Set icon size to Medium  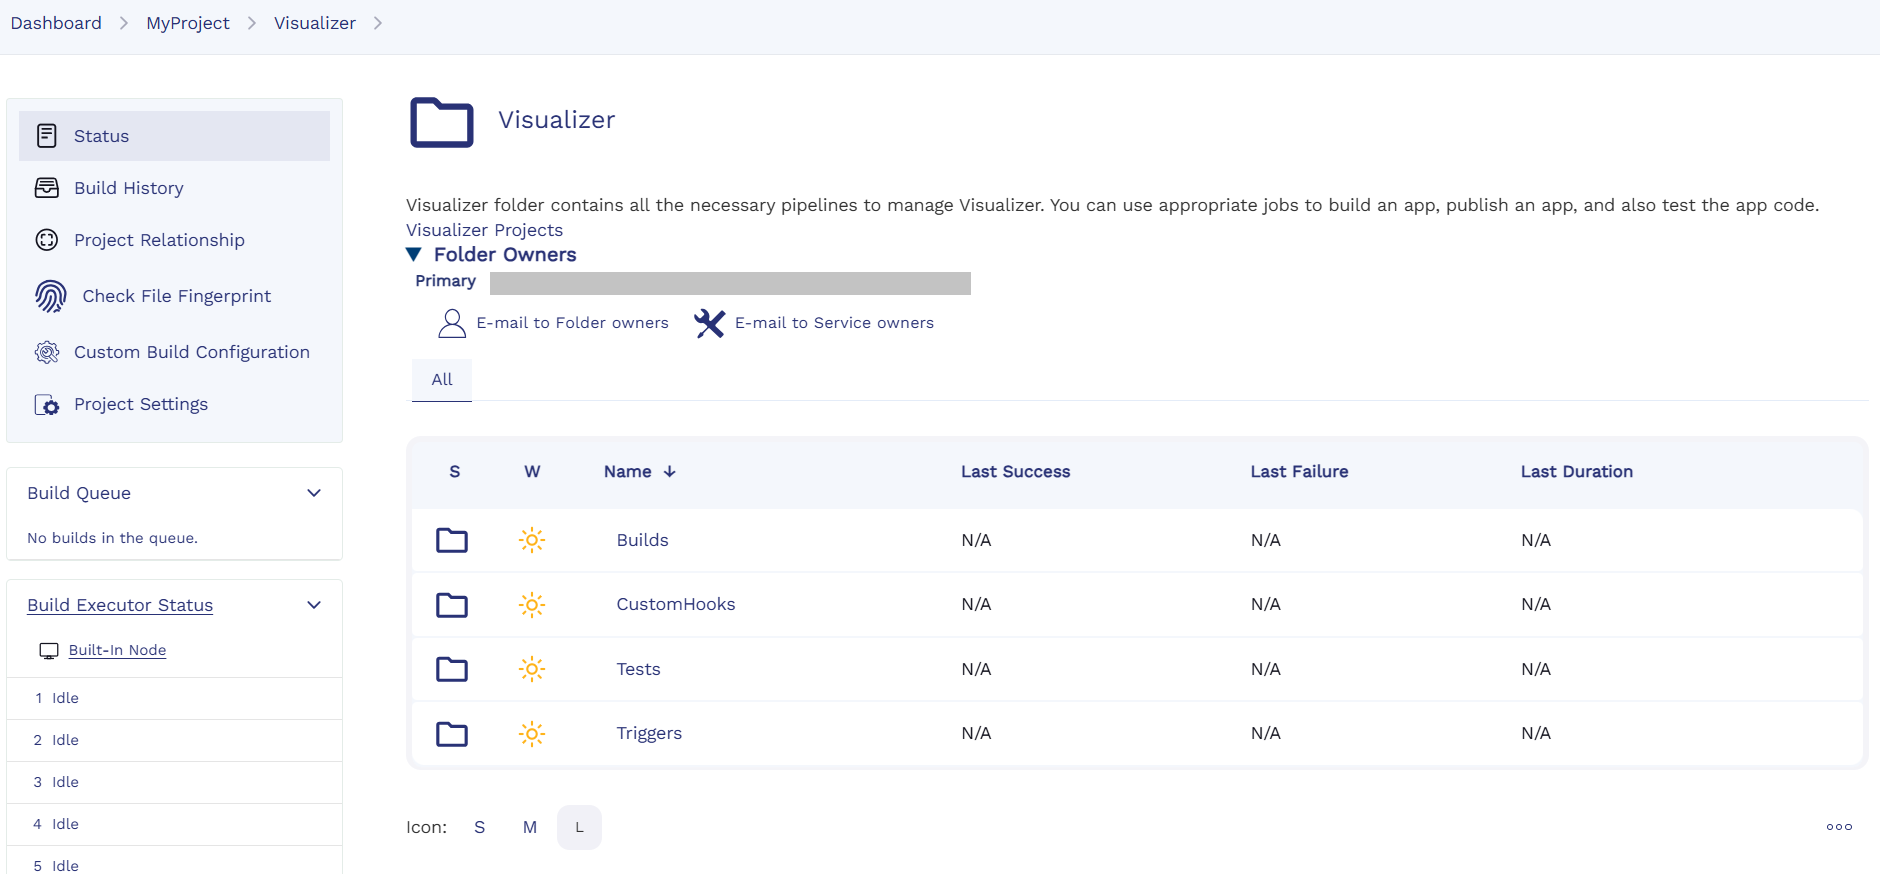tap(530, 827)
